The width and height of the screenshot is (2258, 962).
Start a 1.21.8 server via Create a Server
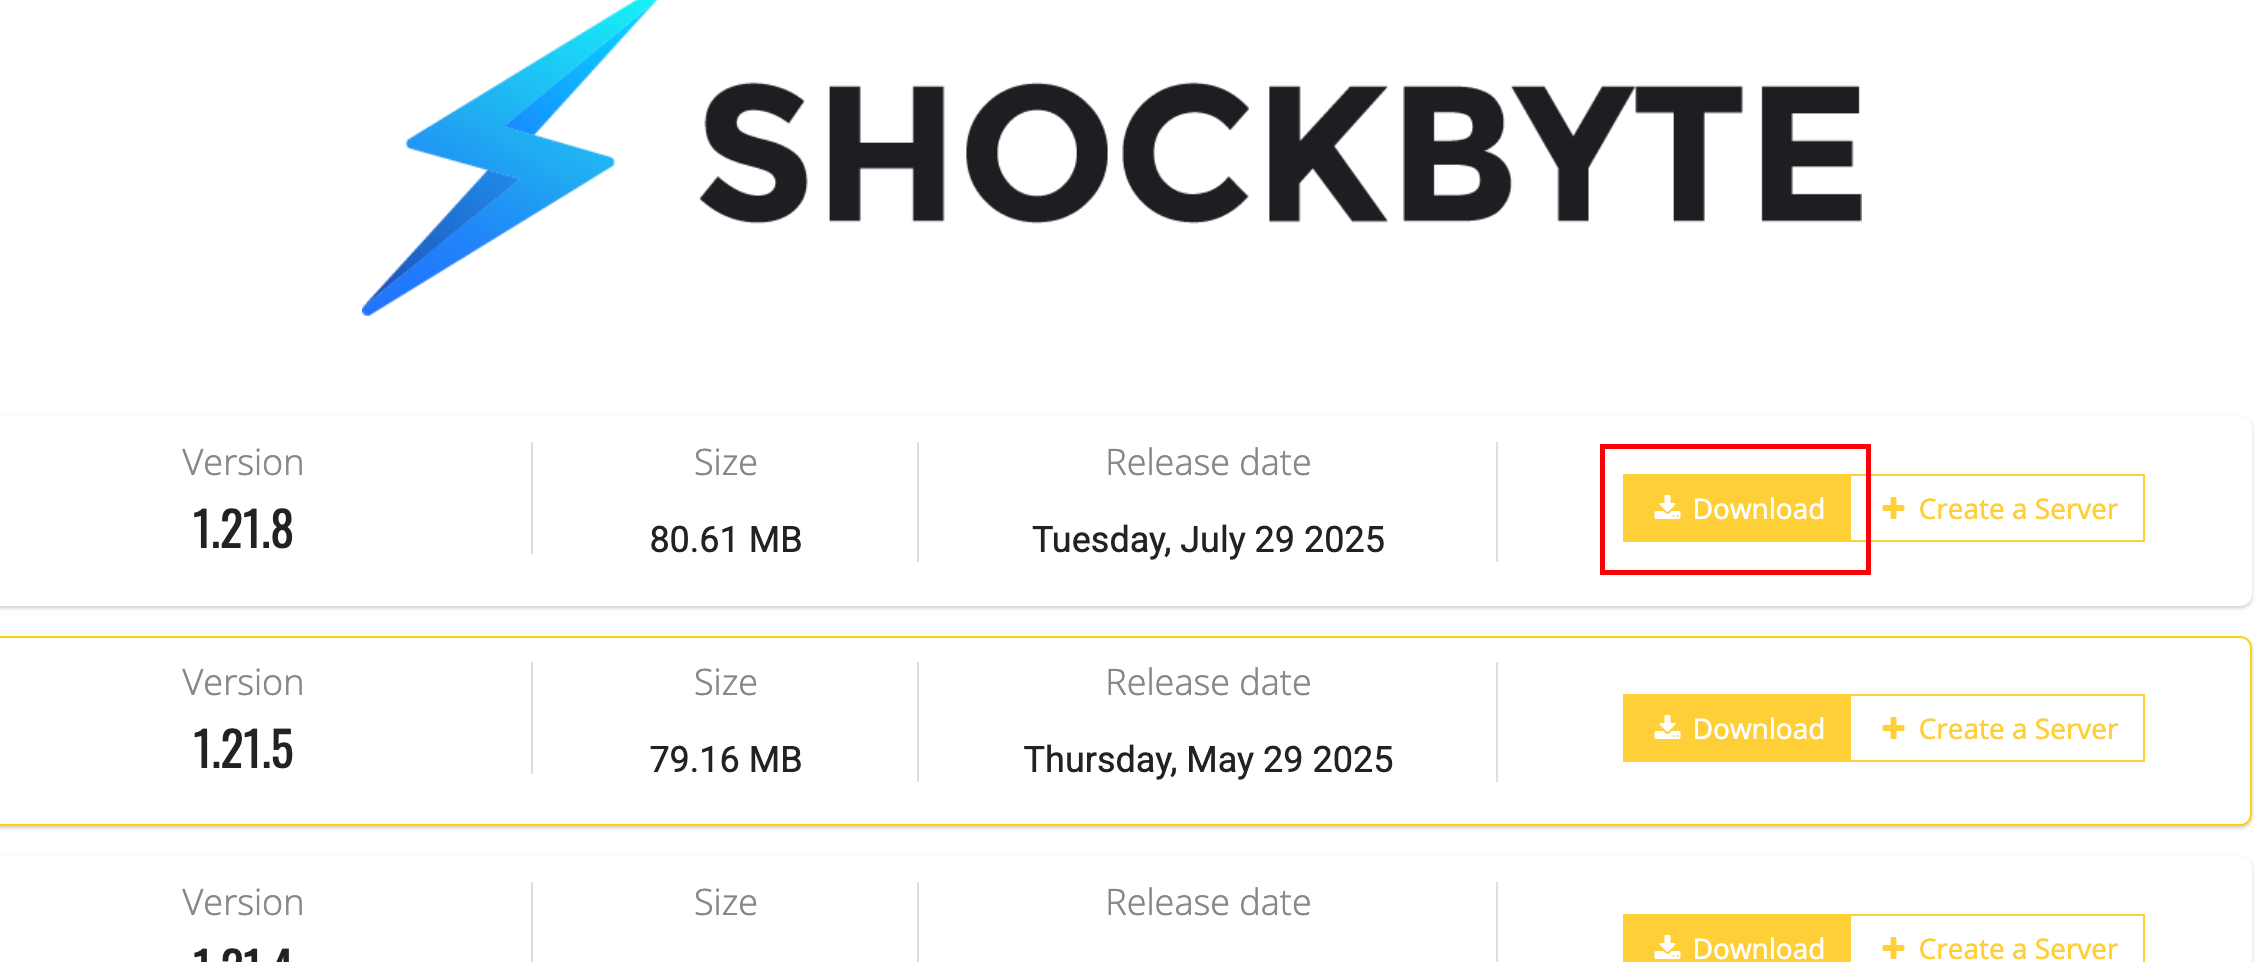2017,509
